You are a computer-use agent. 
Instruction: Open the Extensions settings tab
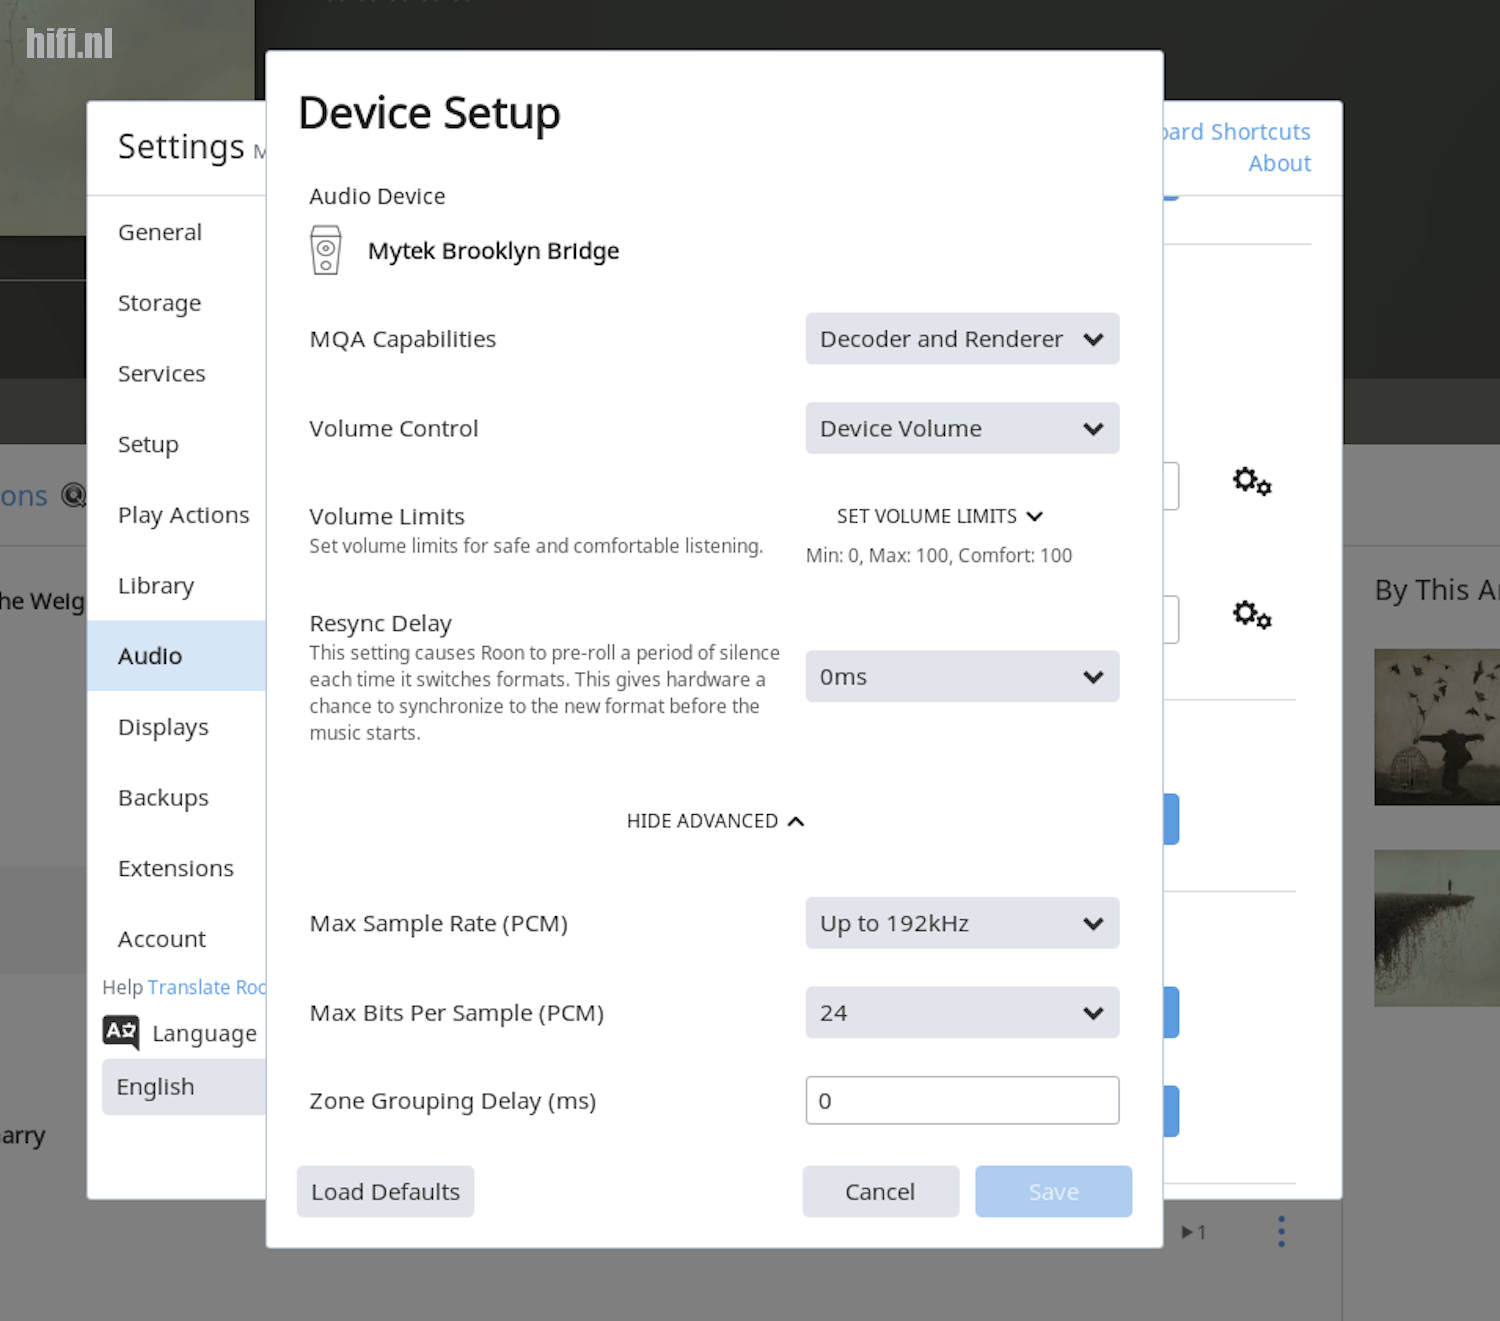tap(177, 869)
